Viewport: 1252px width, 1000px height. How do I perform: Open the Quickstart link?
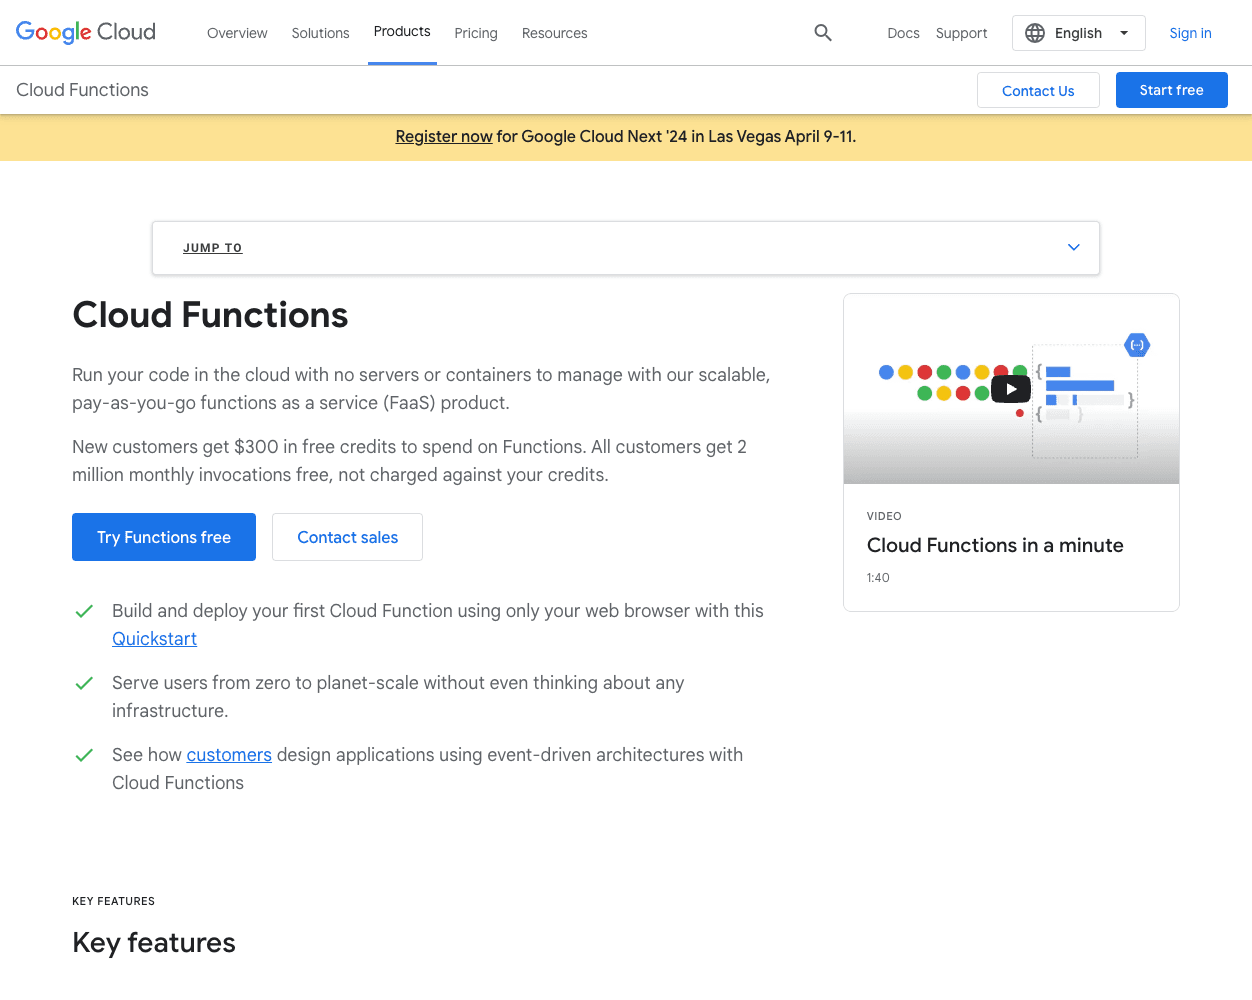pos(154,639)
